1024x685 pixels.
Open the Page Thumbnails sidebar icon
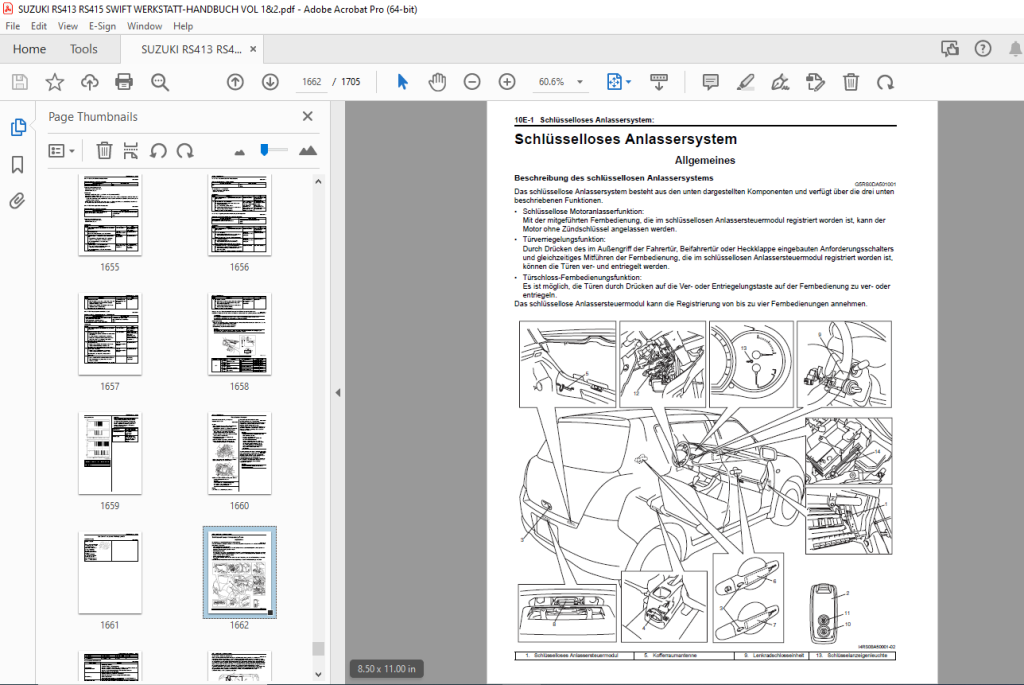point(18,127)
